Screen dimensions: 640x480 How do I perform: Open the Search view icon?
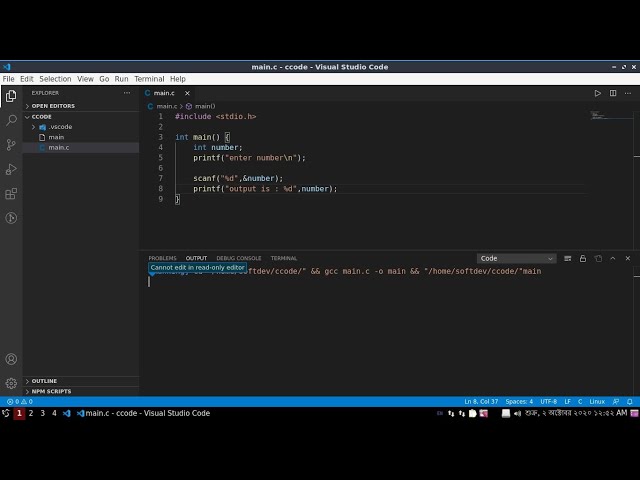pos(11,120)
